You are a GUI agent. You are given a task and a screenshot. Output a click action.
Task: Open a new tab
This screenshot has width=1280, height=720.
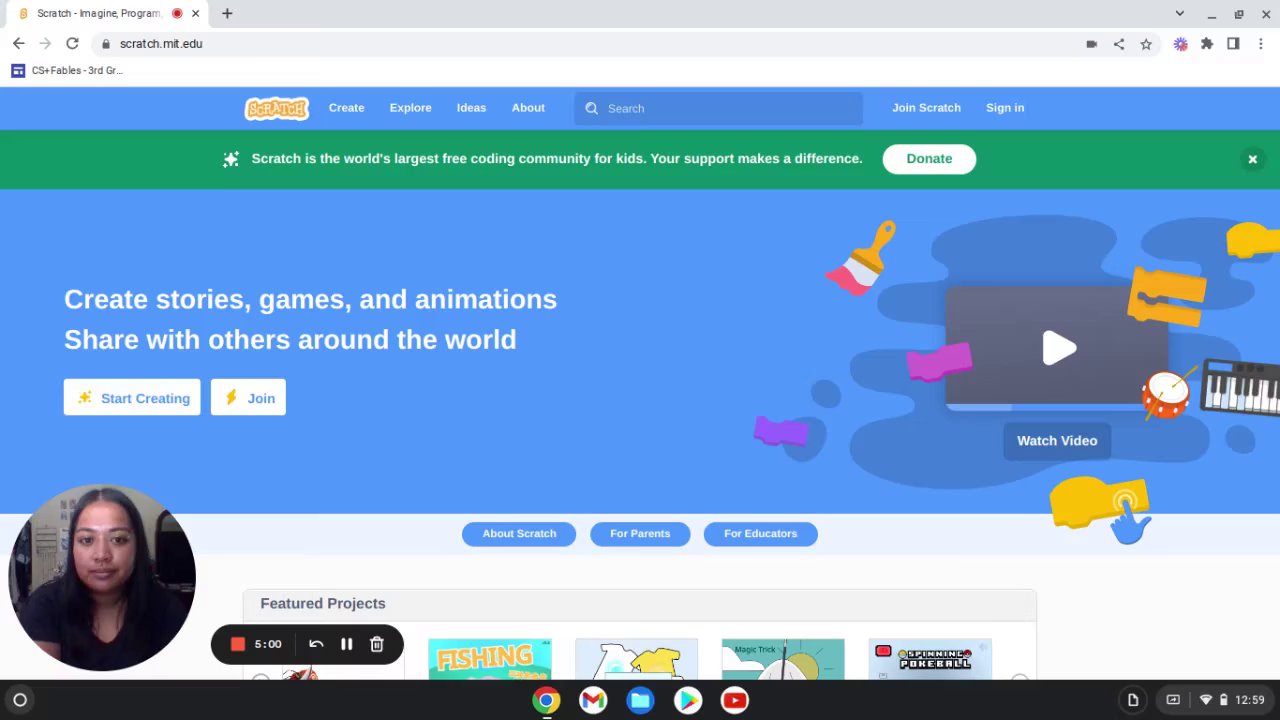pos(227,14)
